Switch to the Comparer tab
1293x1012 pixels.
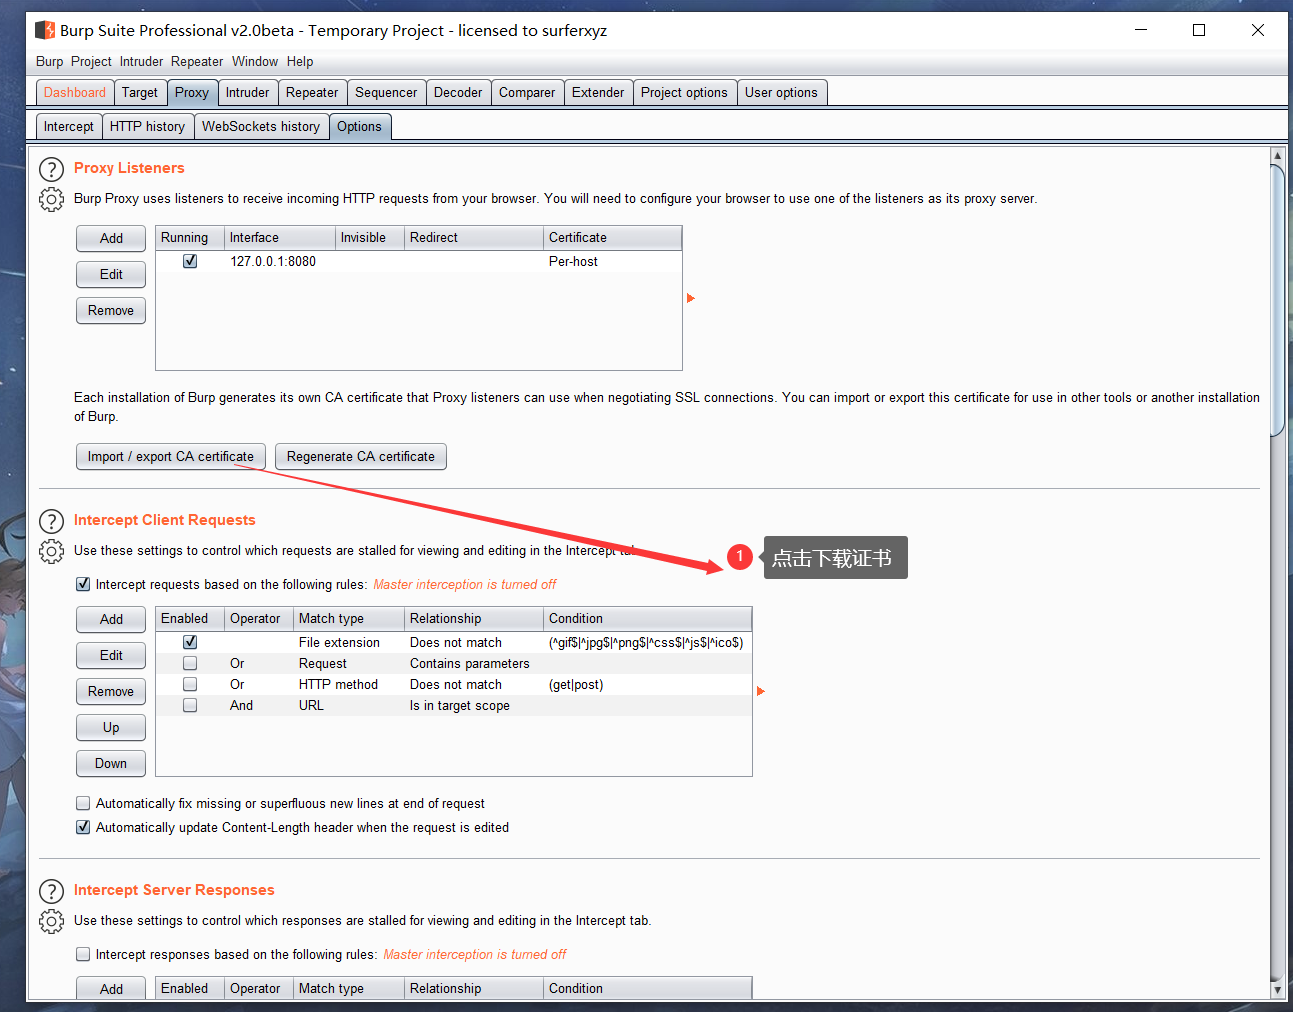(527, 92)
